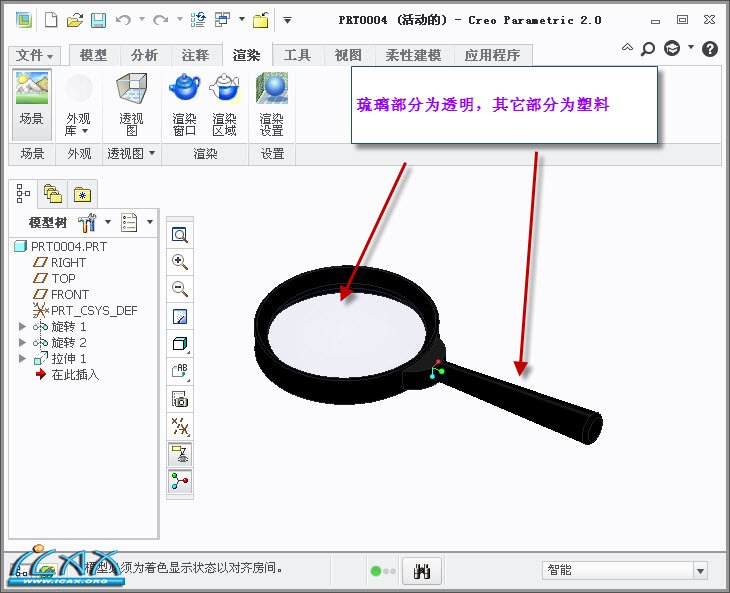The image size is (730, 593).
Task: Select PRT0004.PRT in the model tree
Action: [x=61, y=246]
